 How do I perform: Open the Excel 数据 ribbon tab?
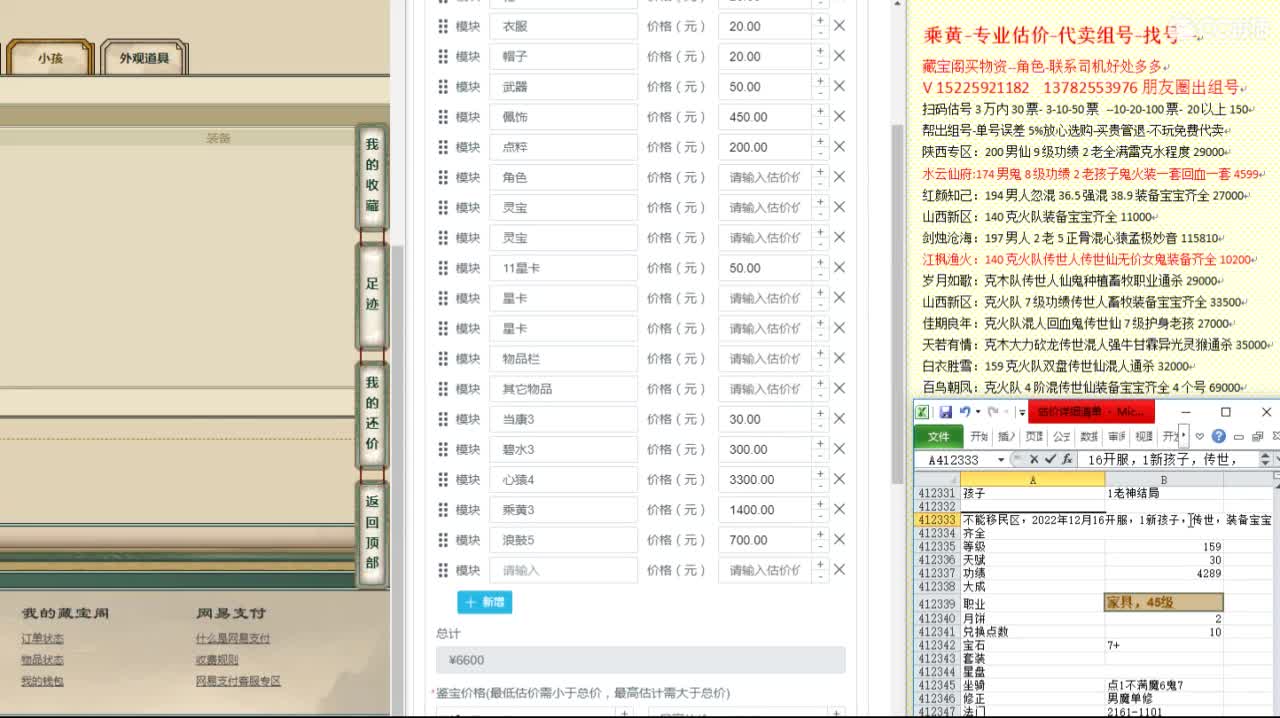pos(1090,436)
